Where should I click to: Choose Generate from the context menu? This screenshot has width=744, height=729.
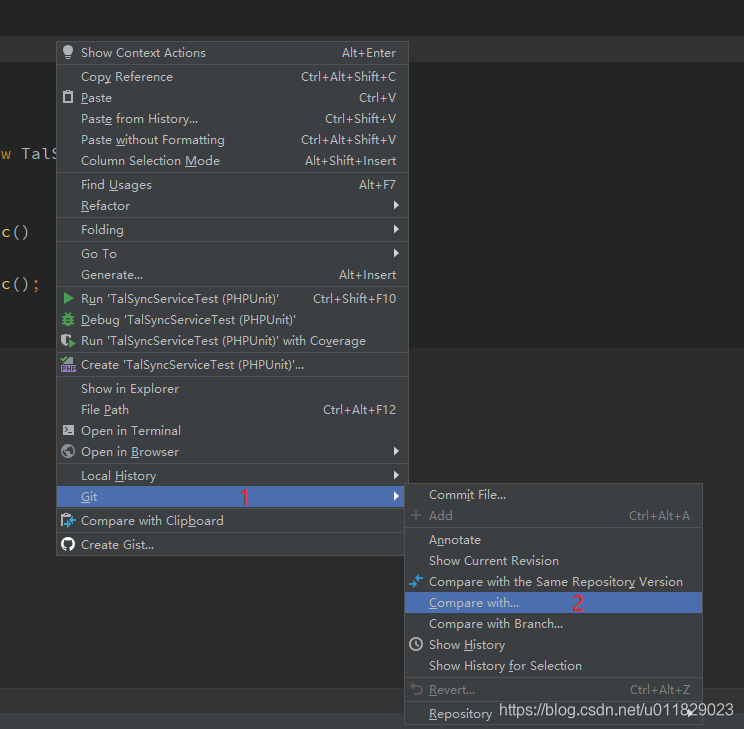pos(232,274)
